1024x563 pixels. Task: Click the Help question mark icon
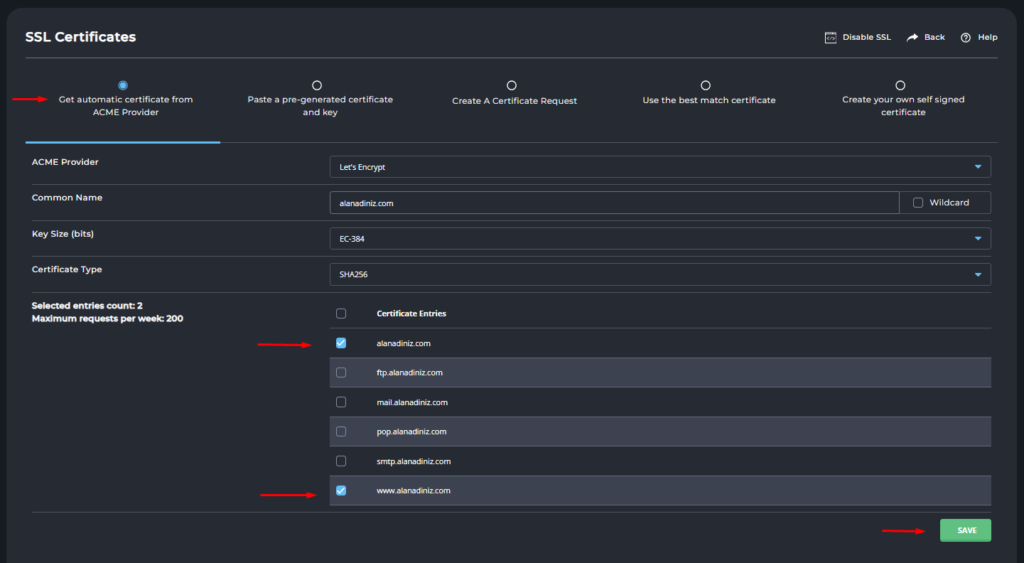pyautogui.click(x=966, y=37)
